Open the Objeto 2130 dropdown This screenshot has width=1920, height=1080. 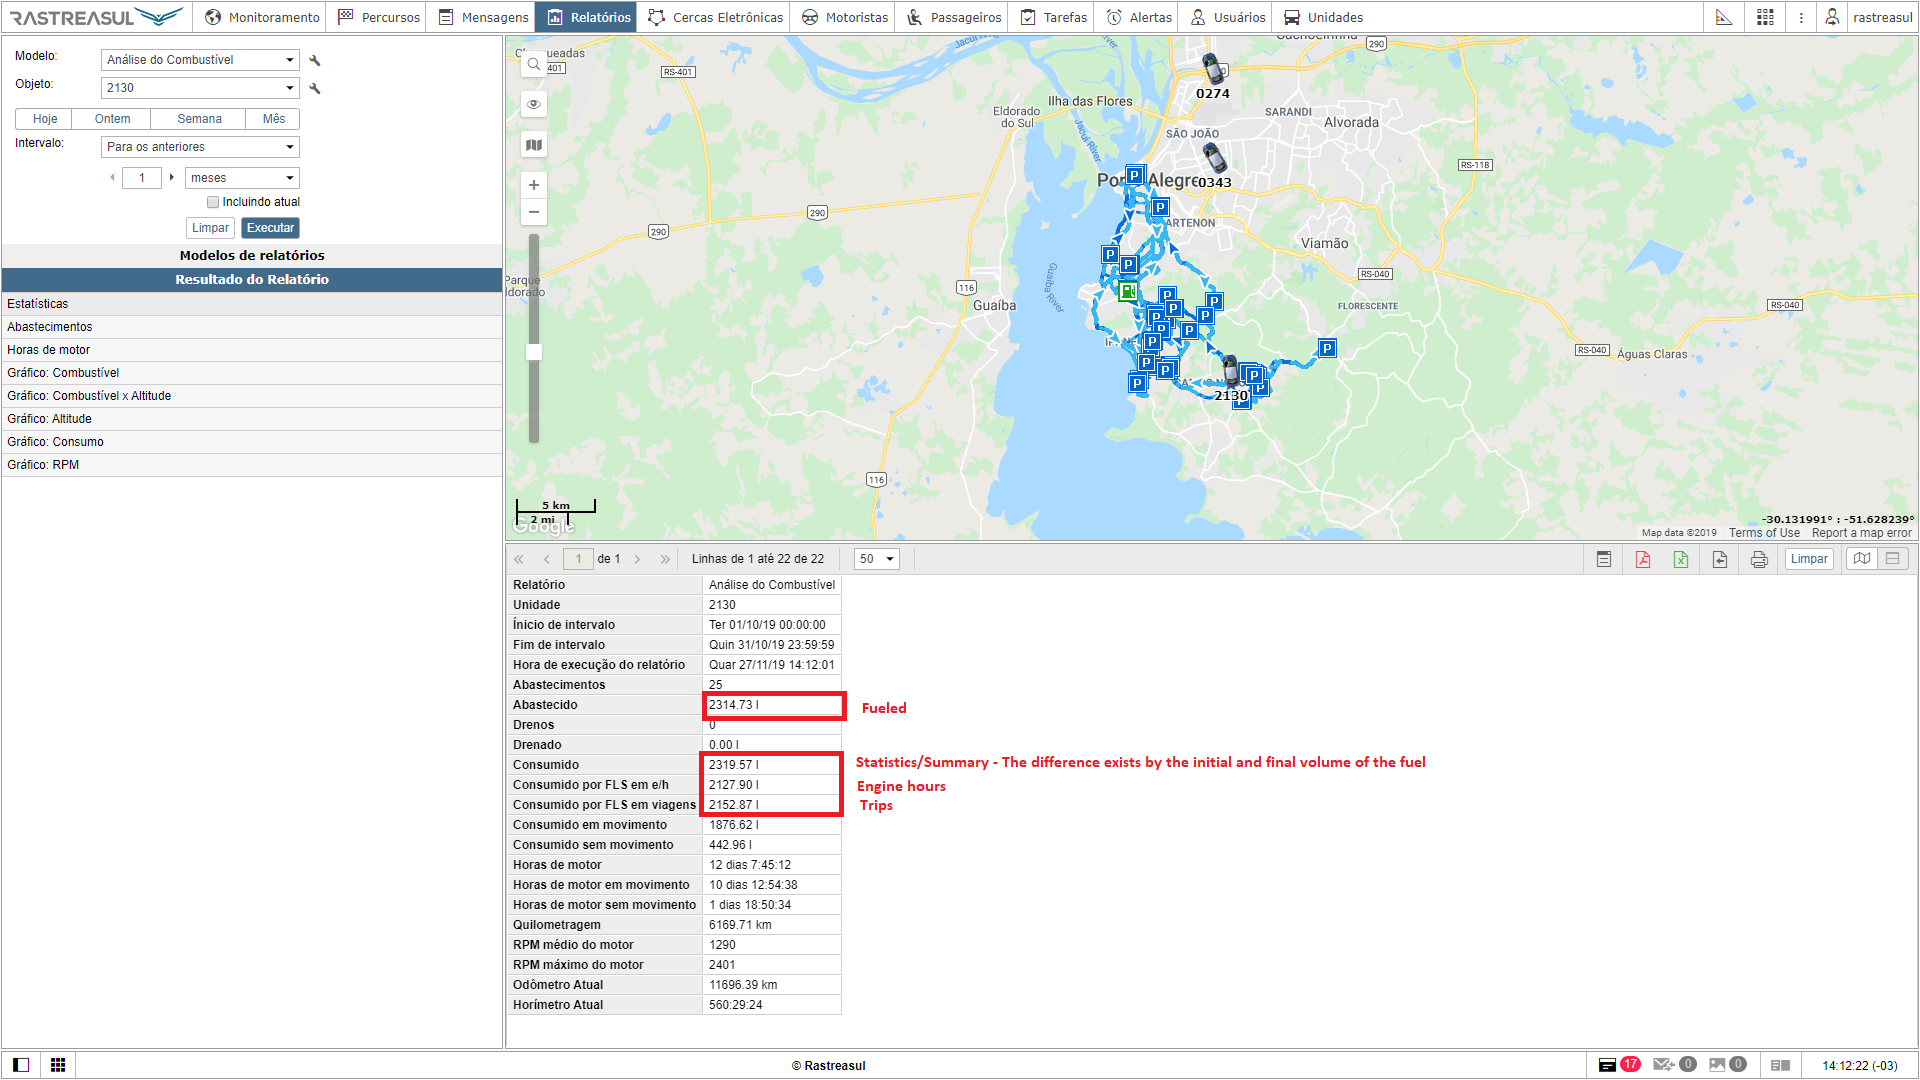pyautogui.click(x=200, y=88)
